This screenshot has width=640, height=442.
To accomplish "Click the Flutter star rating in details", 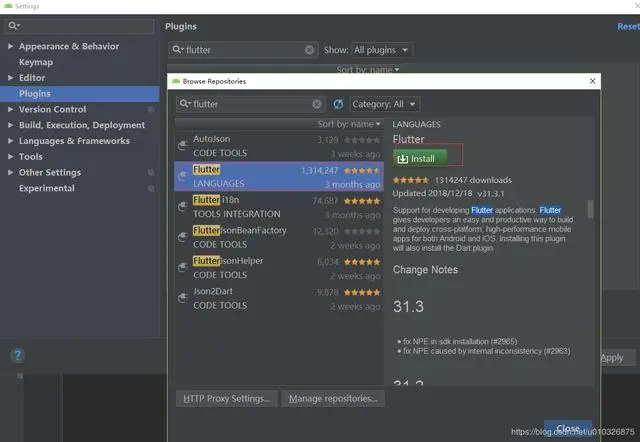I will tap(411, 180).
